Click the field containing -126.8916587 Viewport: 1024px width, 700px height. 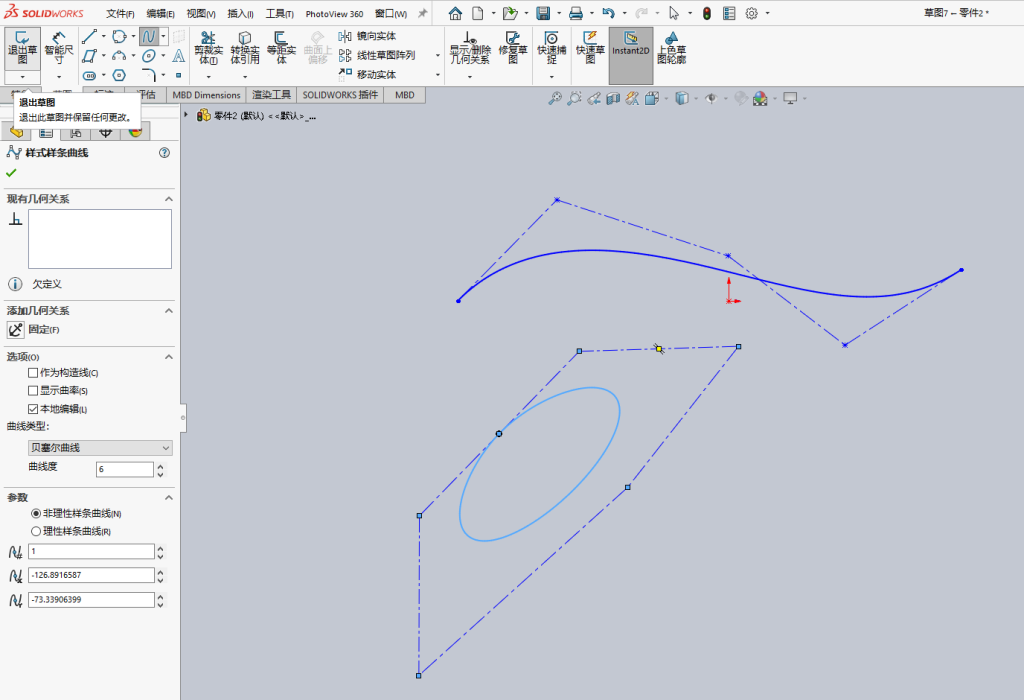[91, 575]
